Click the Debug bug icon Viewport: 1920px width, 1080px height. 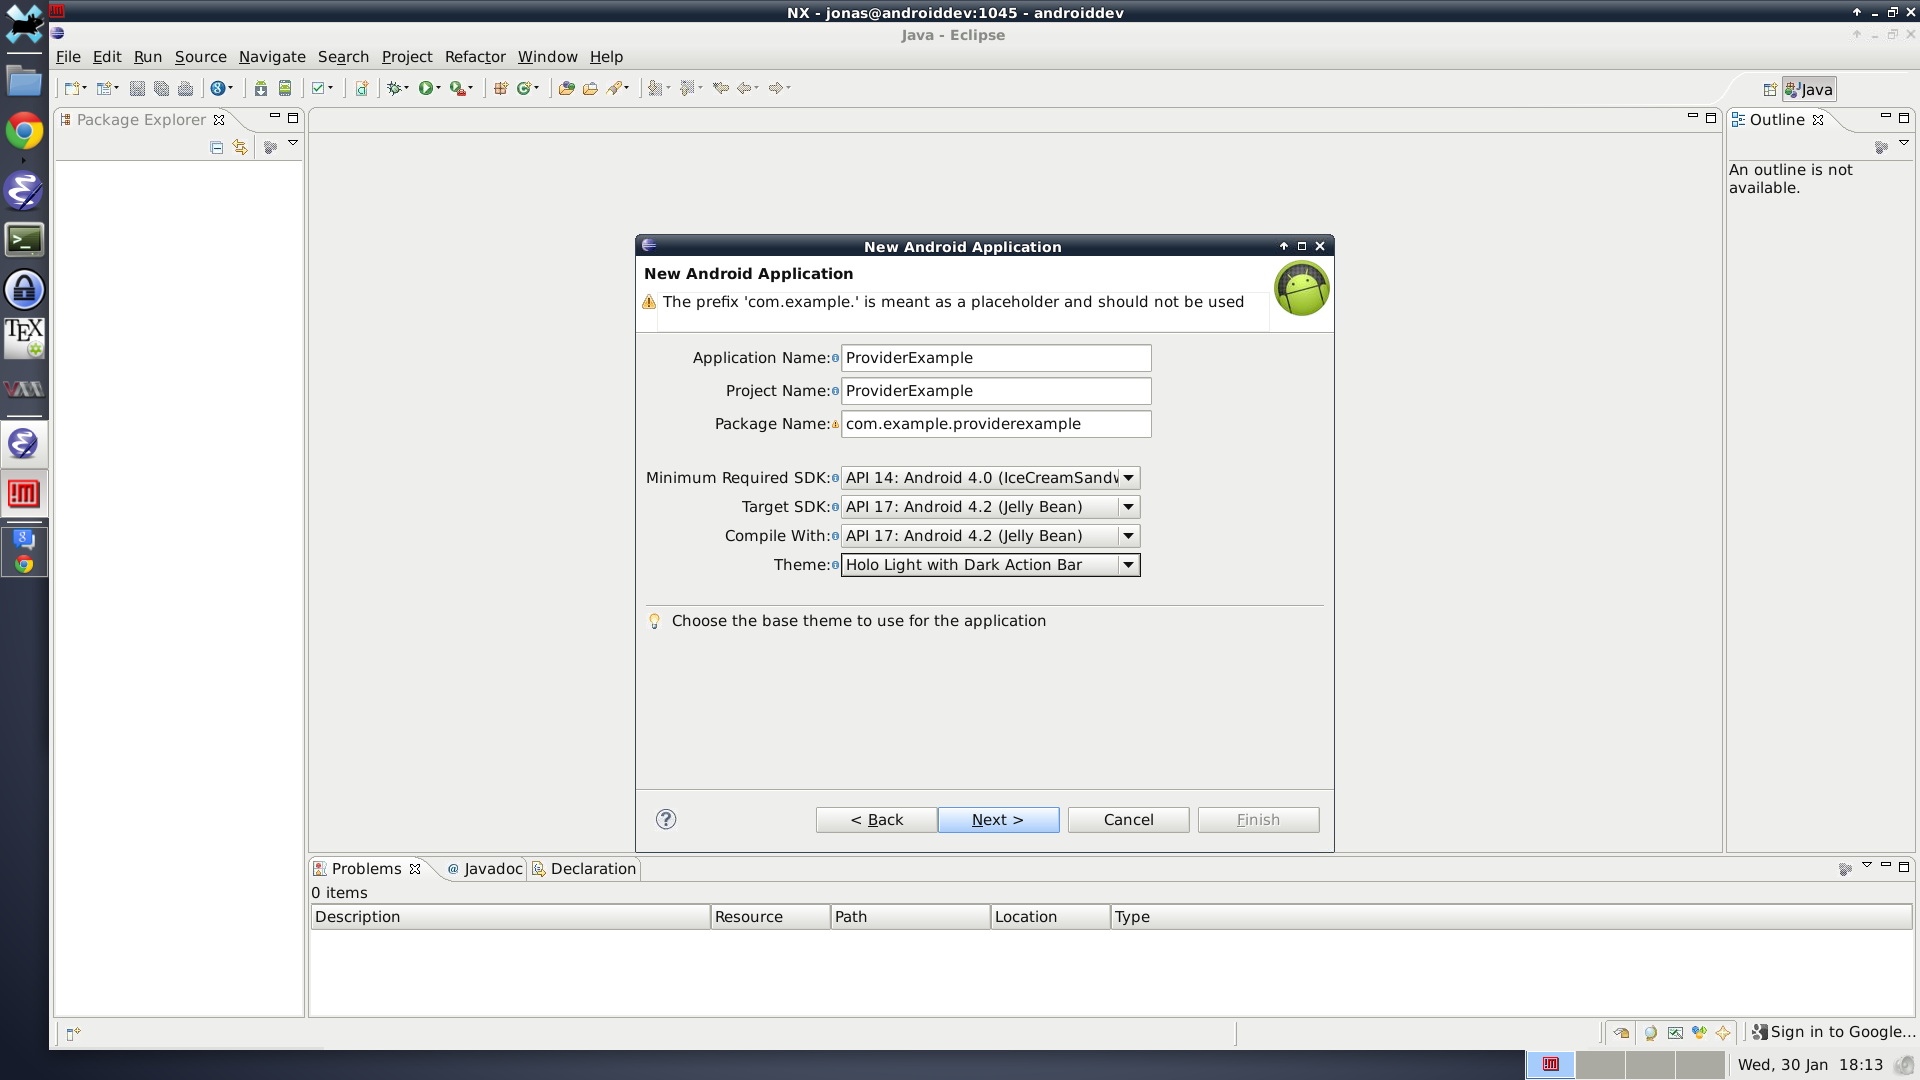(x=394, y=88)
